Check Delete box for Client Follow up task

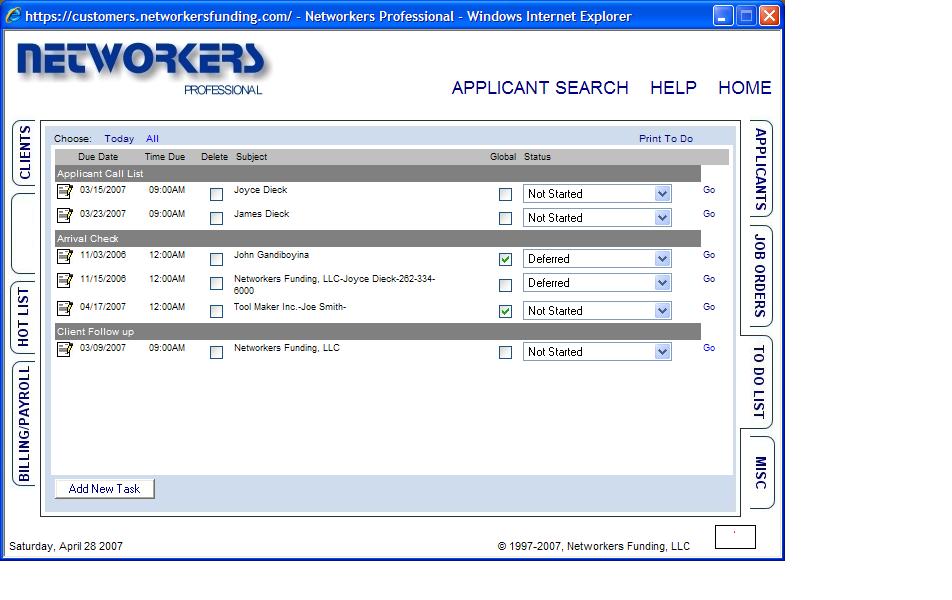[216, 352]
